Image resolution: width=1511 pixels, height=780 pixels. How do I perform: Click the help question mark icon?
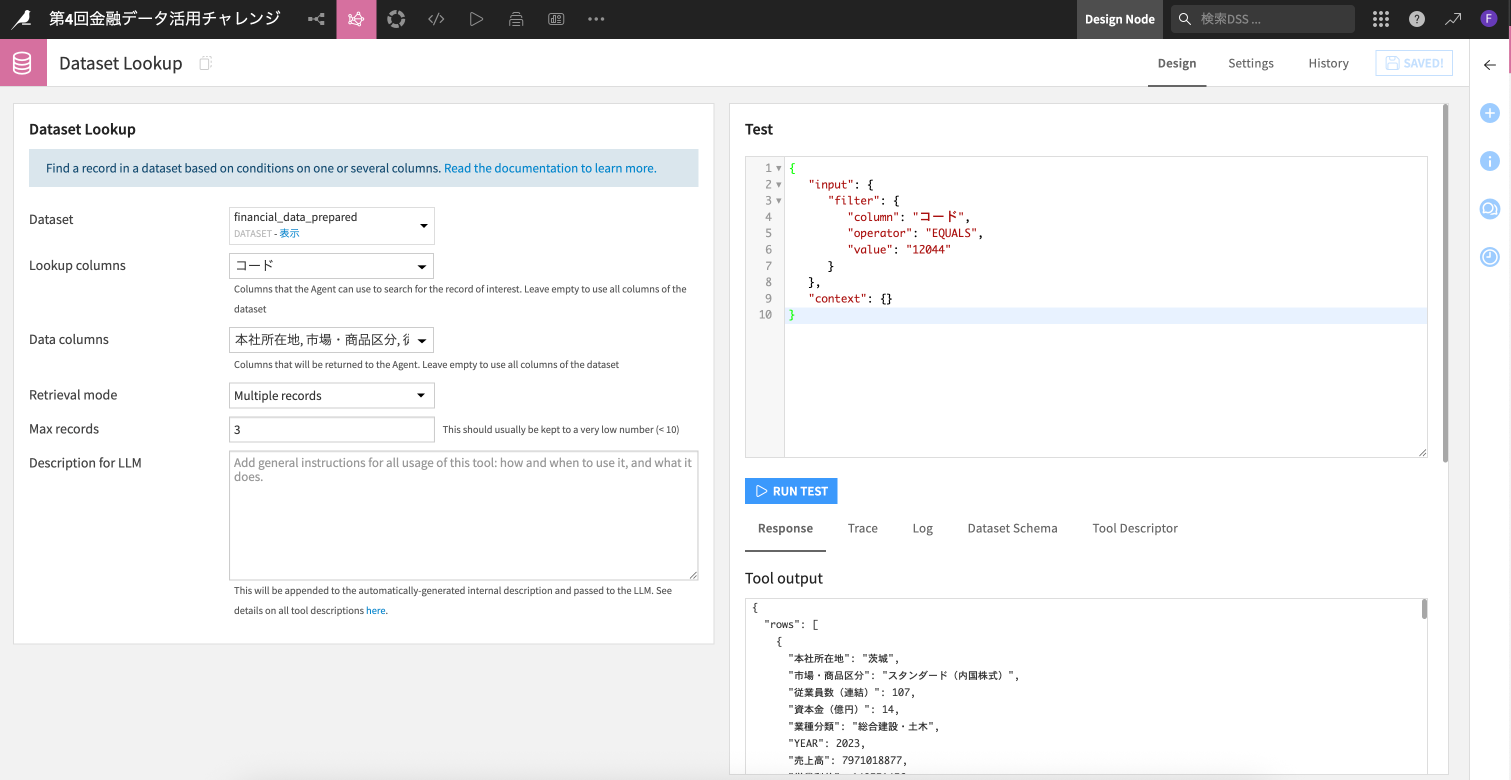[1417, 19]
